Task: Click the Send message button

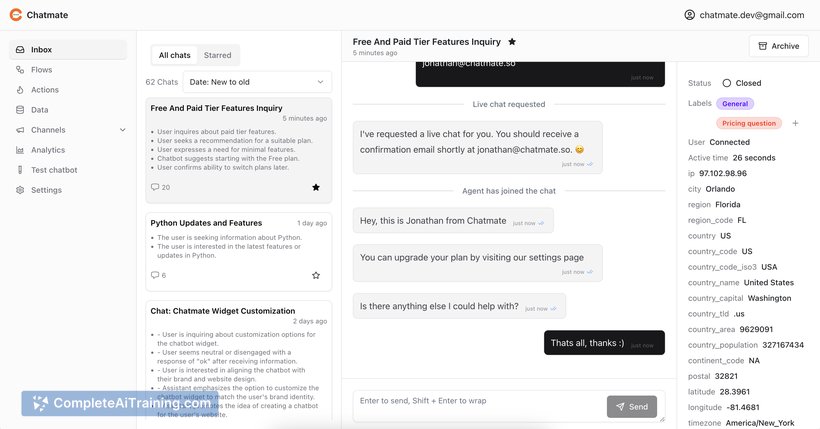Action: click(x=632, y=407)
